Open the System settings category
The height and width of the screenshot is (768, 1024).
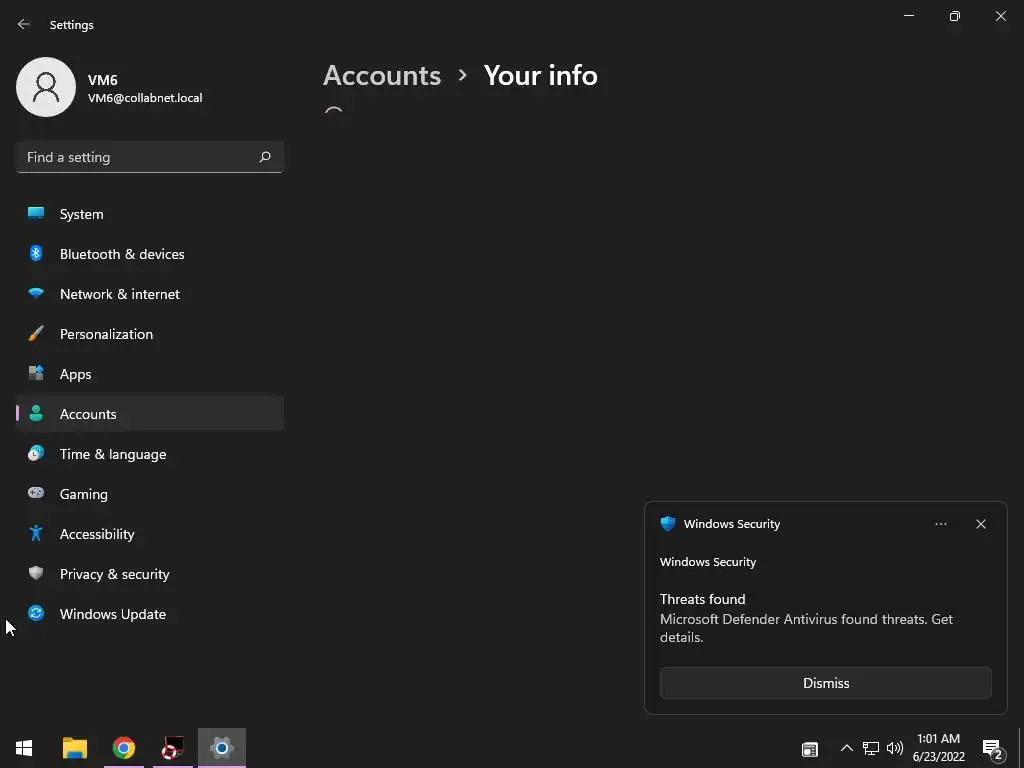tap(81, 214)
